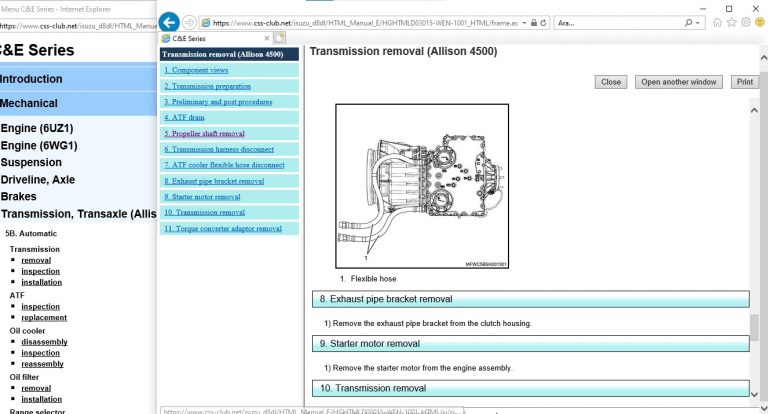Open the browser Home icon

[x=718, y=23]
